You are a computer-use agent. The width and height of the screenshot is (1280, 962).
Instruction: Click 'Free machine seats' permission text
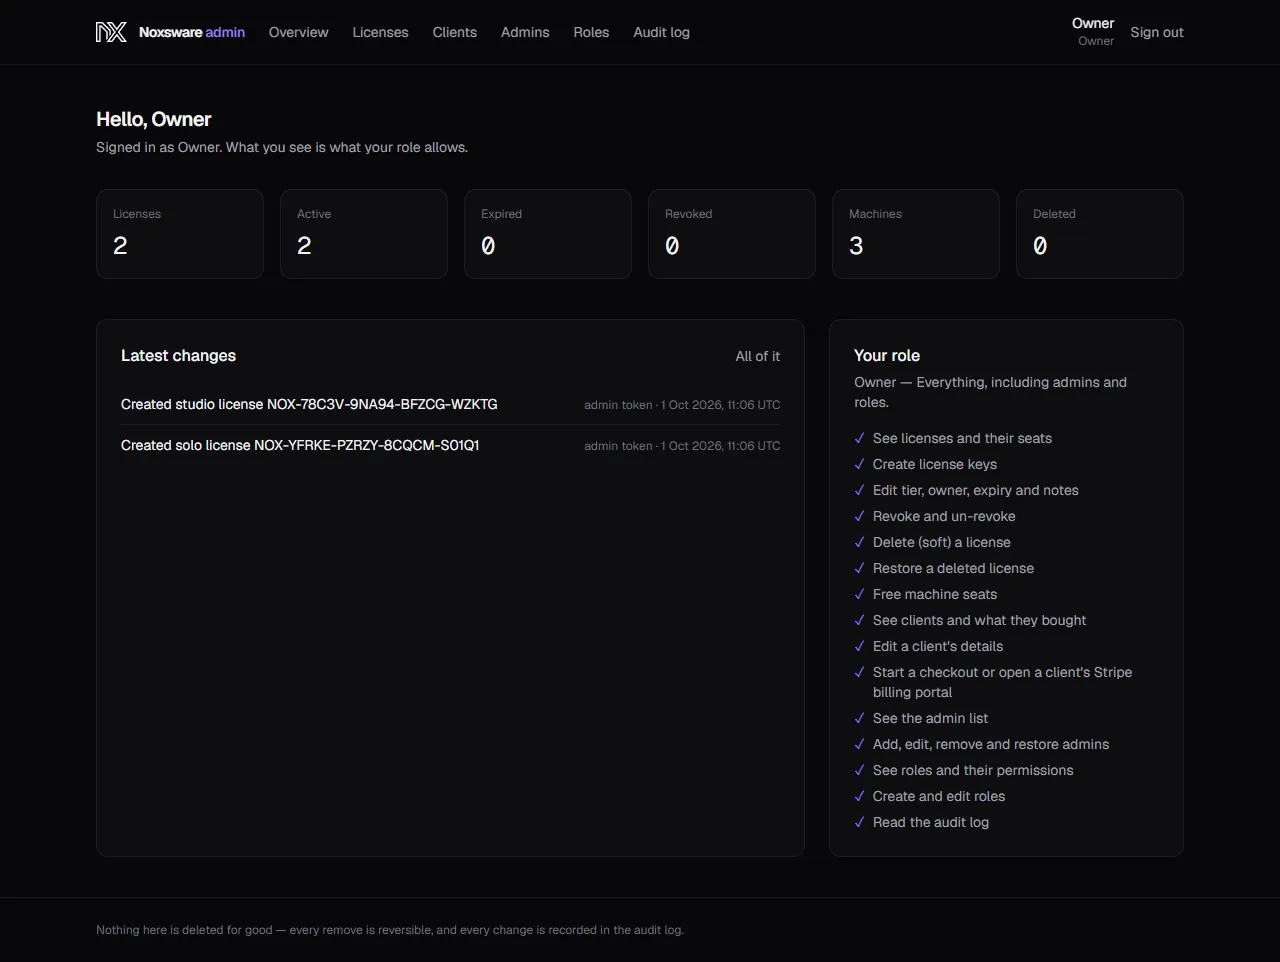coord(935,594)
